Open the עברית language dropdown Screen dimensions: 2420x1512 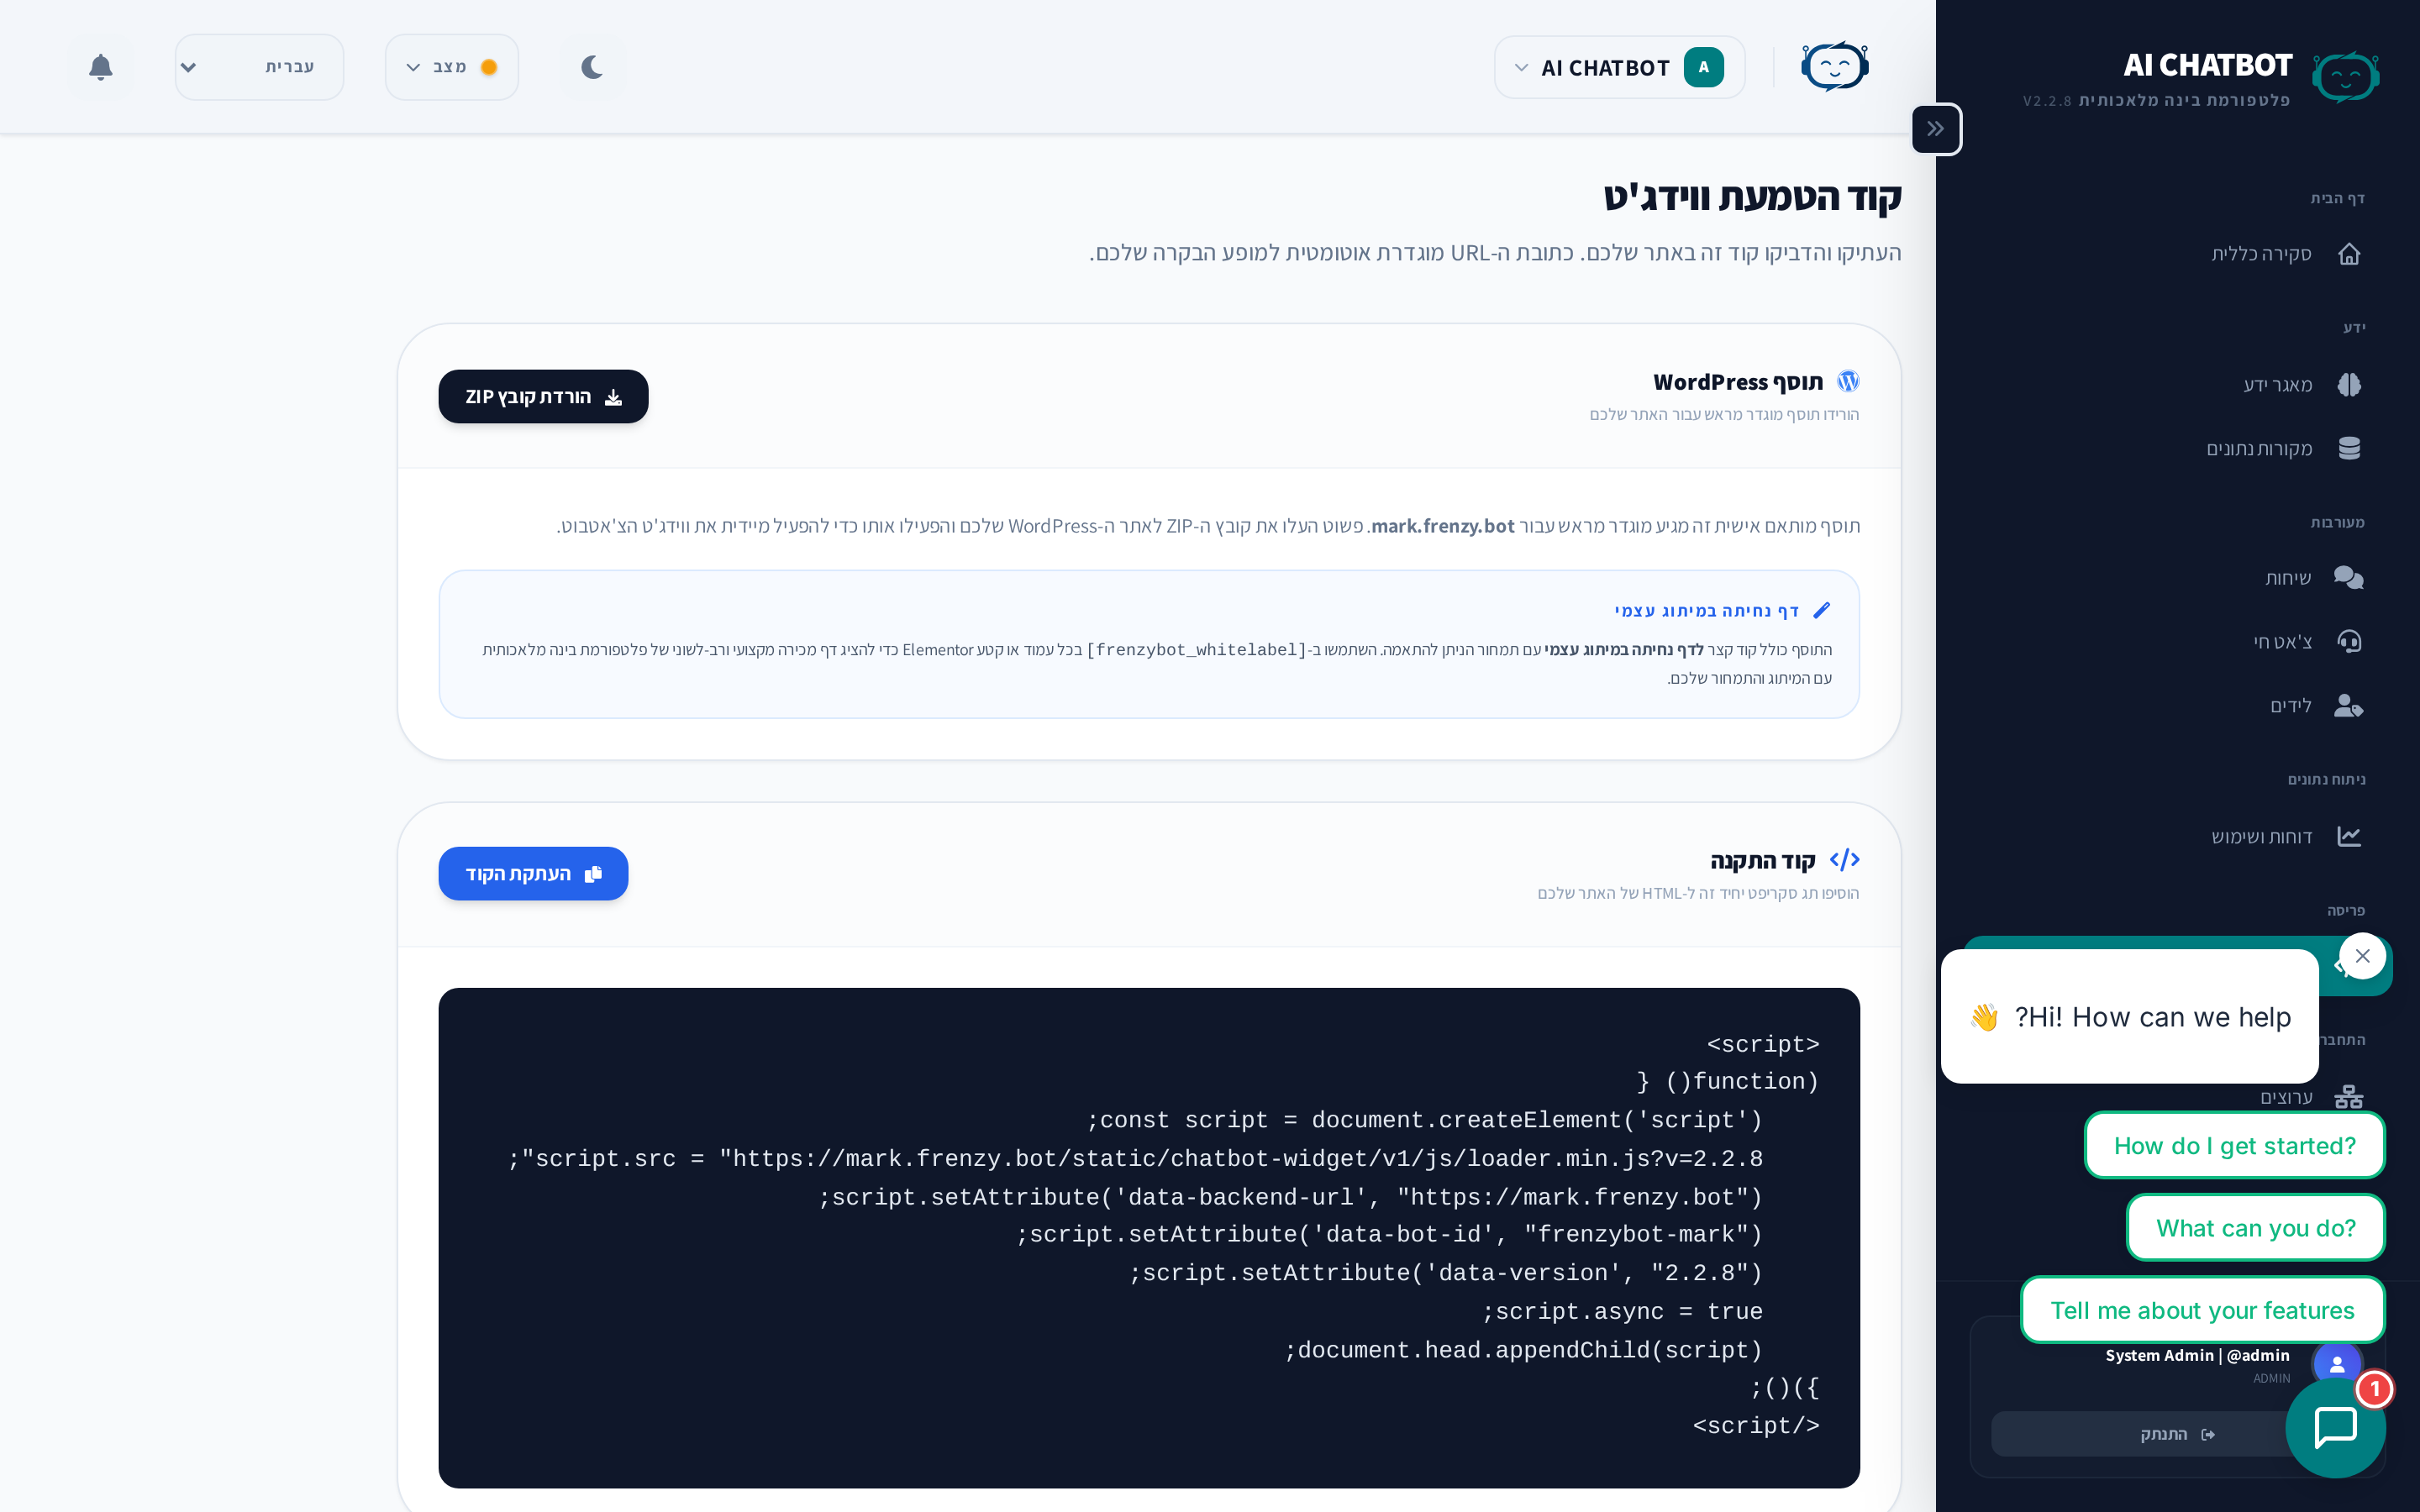click(x=259, y=67)
